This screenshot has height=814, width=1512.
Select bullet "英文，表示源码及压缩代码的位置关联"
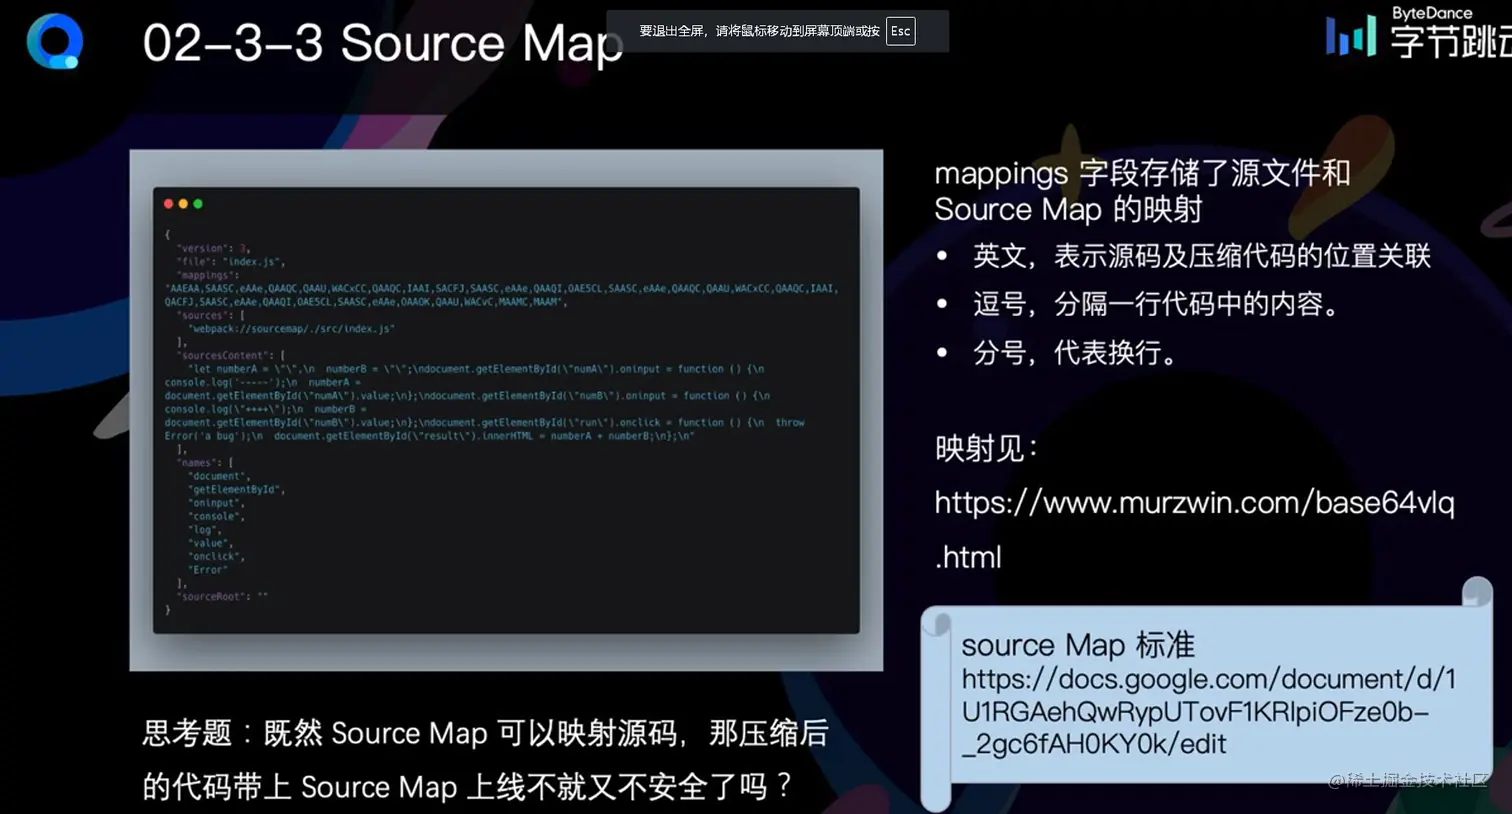pos(1202,256)
